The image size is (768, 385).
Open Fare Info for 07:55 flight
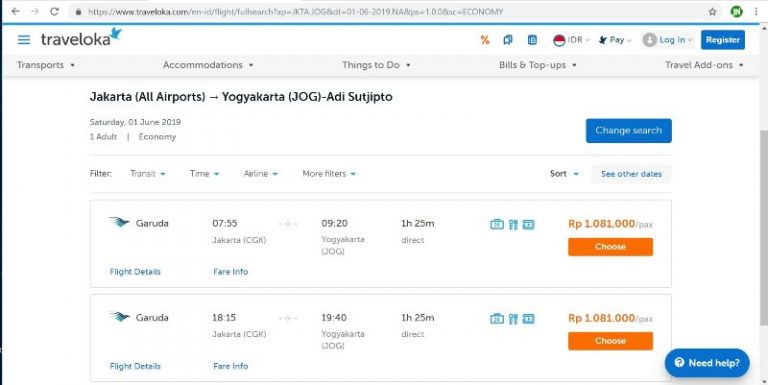point(231,272)
